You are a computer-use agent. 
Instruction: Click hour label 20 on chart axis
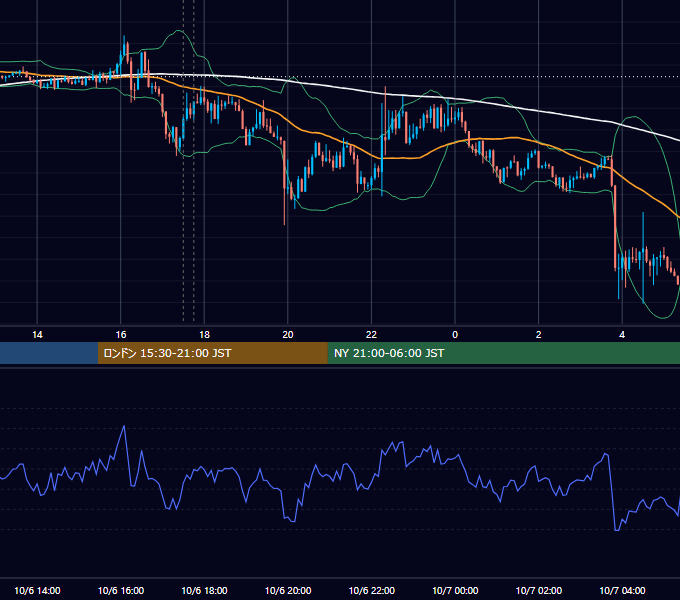point(288,335)
